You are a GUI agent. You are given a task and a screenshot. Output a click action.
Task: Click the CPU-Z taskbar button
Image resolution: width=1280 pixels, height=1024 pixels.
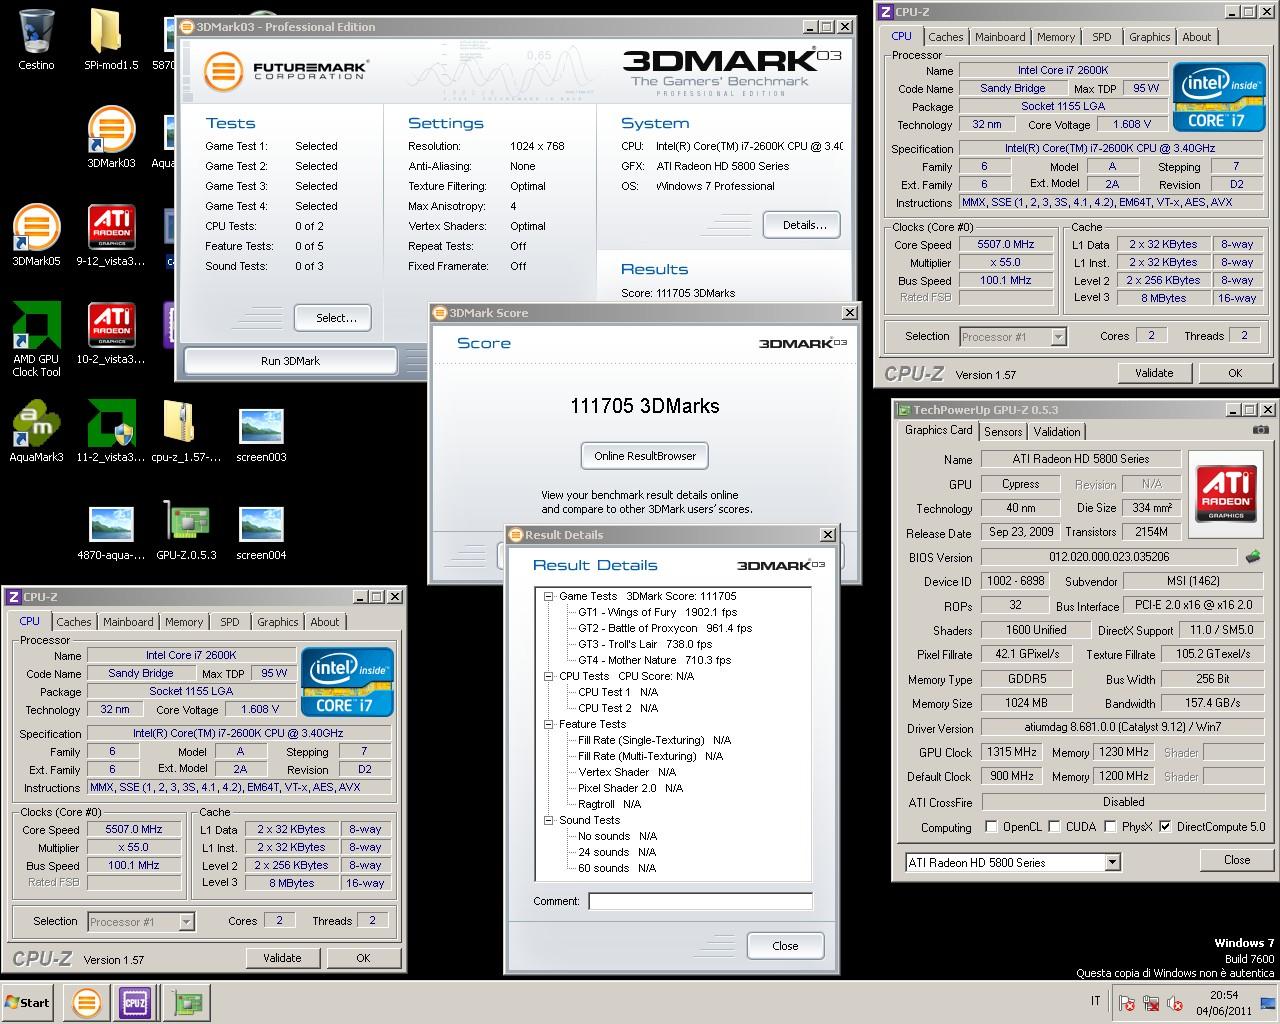[x=135, y=1002]
